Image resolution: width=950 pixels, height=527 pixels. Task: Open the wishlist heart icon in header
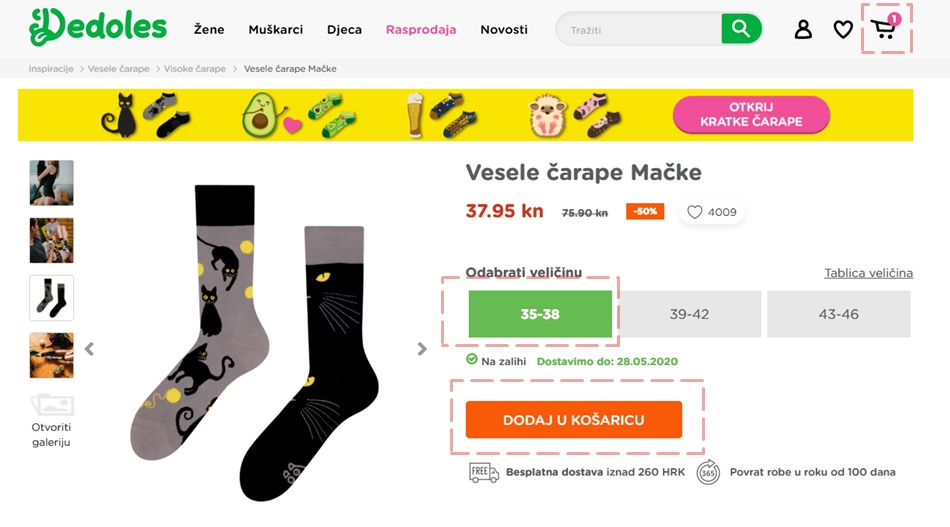(x=843, y=29)
